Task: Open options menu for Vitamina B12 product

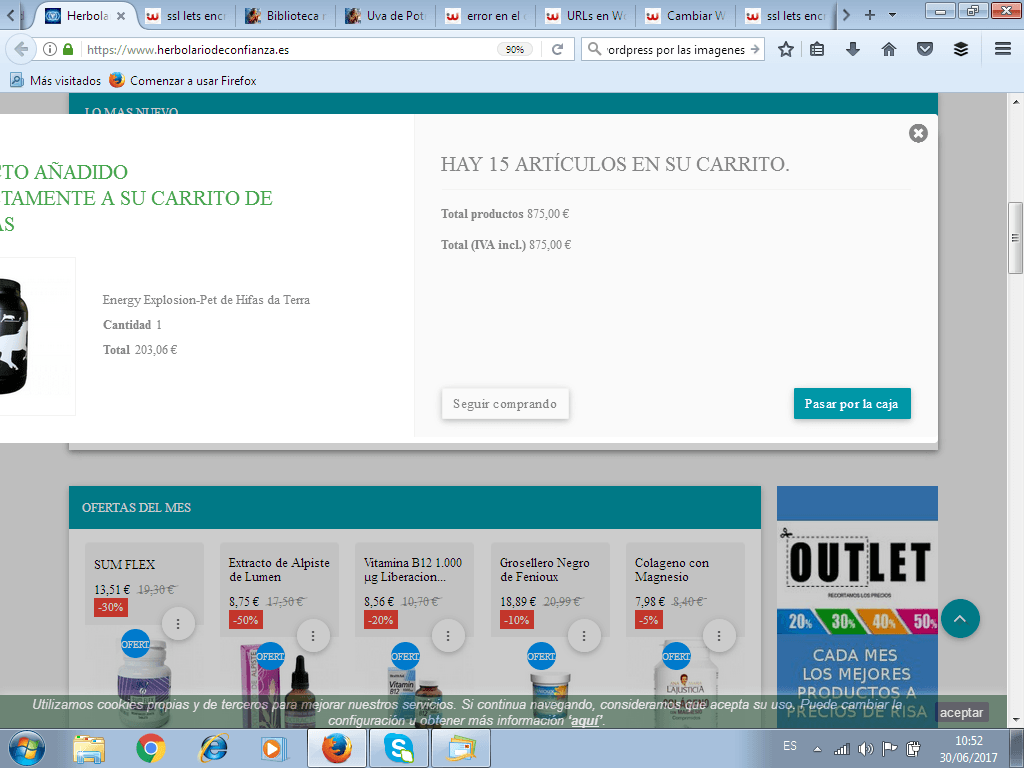Action: tap(448, 635)
